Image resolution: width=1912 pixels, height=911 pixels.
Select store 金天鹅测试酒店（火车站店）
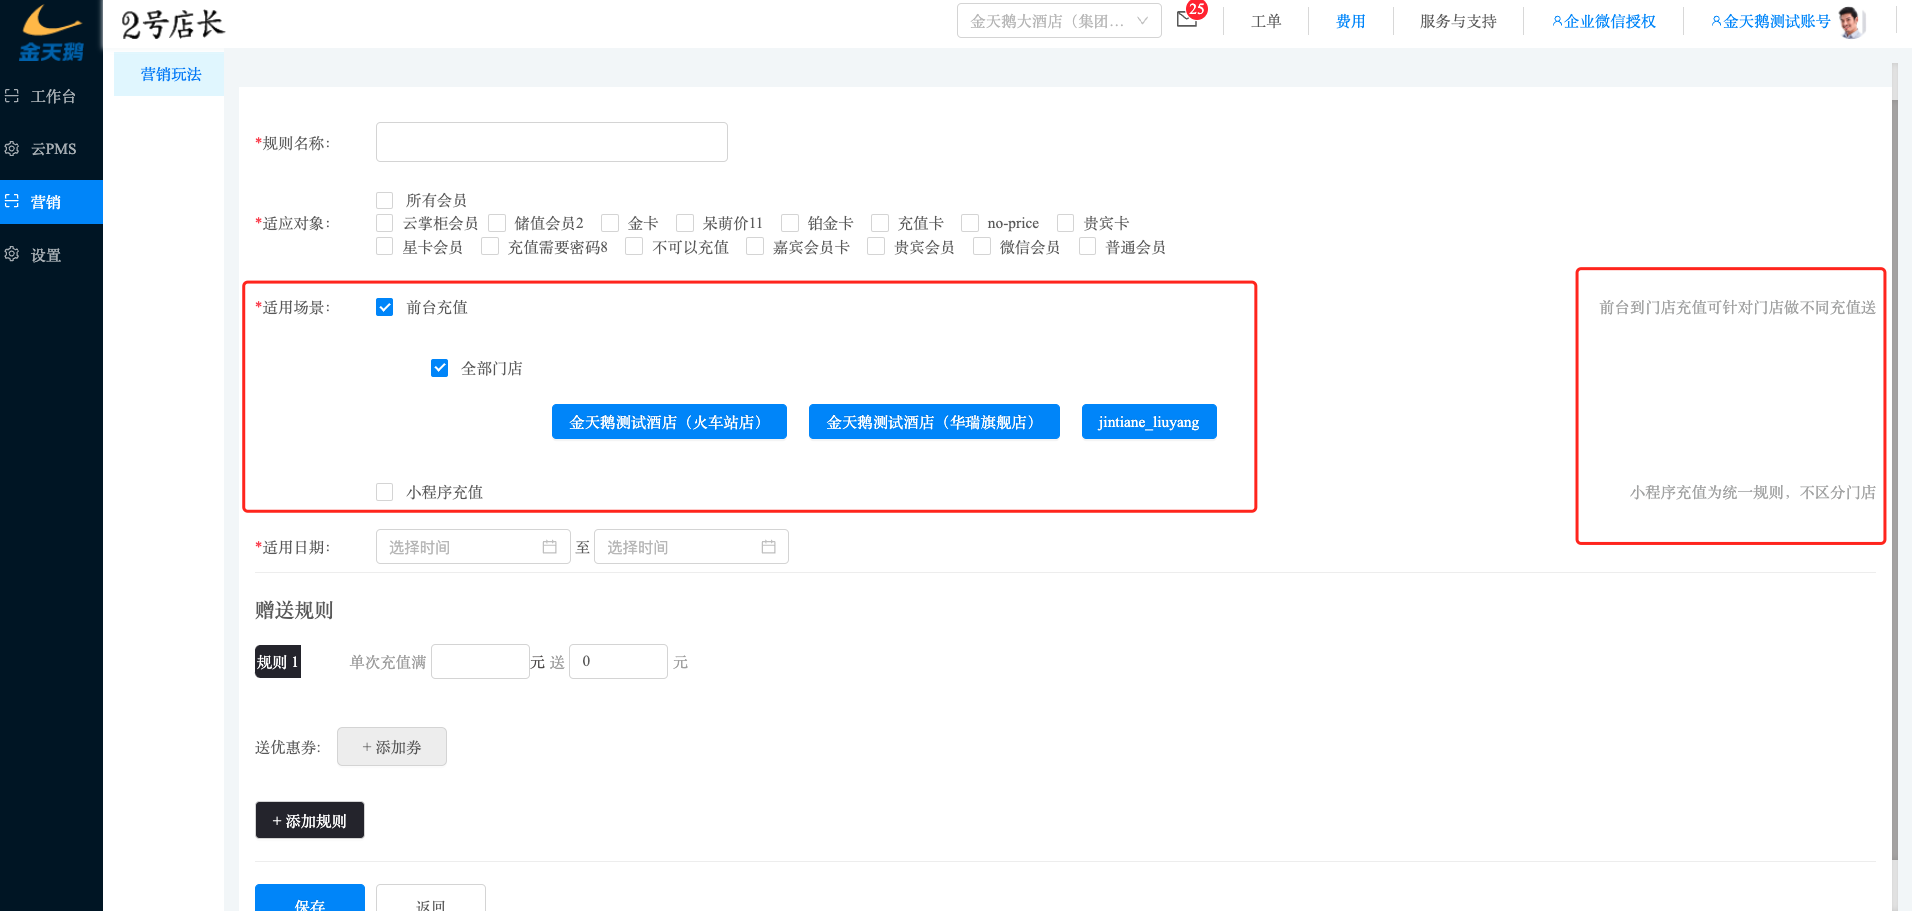tap(669, 422)
